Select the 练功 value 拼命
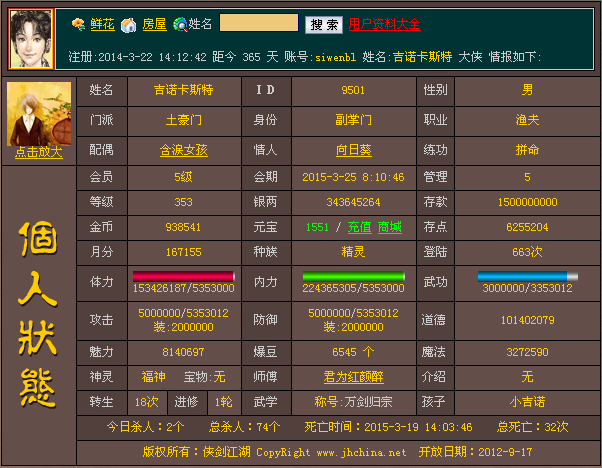Image resolution: width=602 pixels, height=468 pixels. click(x=528, y=150)
